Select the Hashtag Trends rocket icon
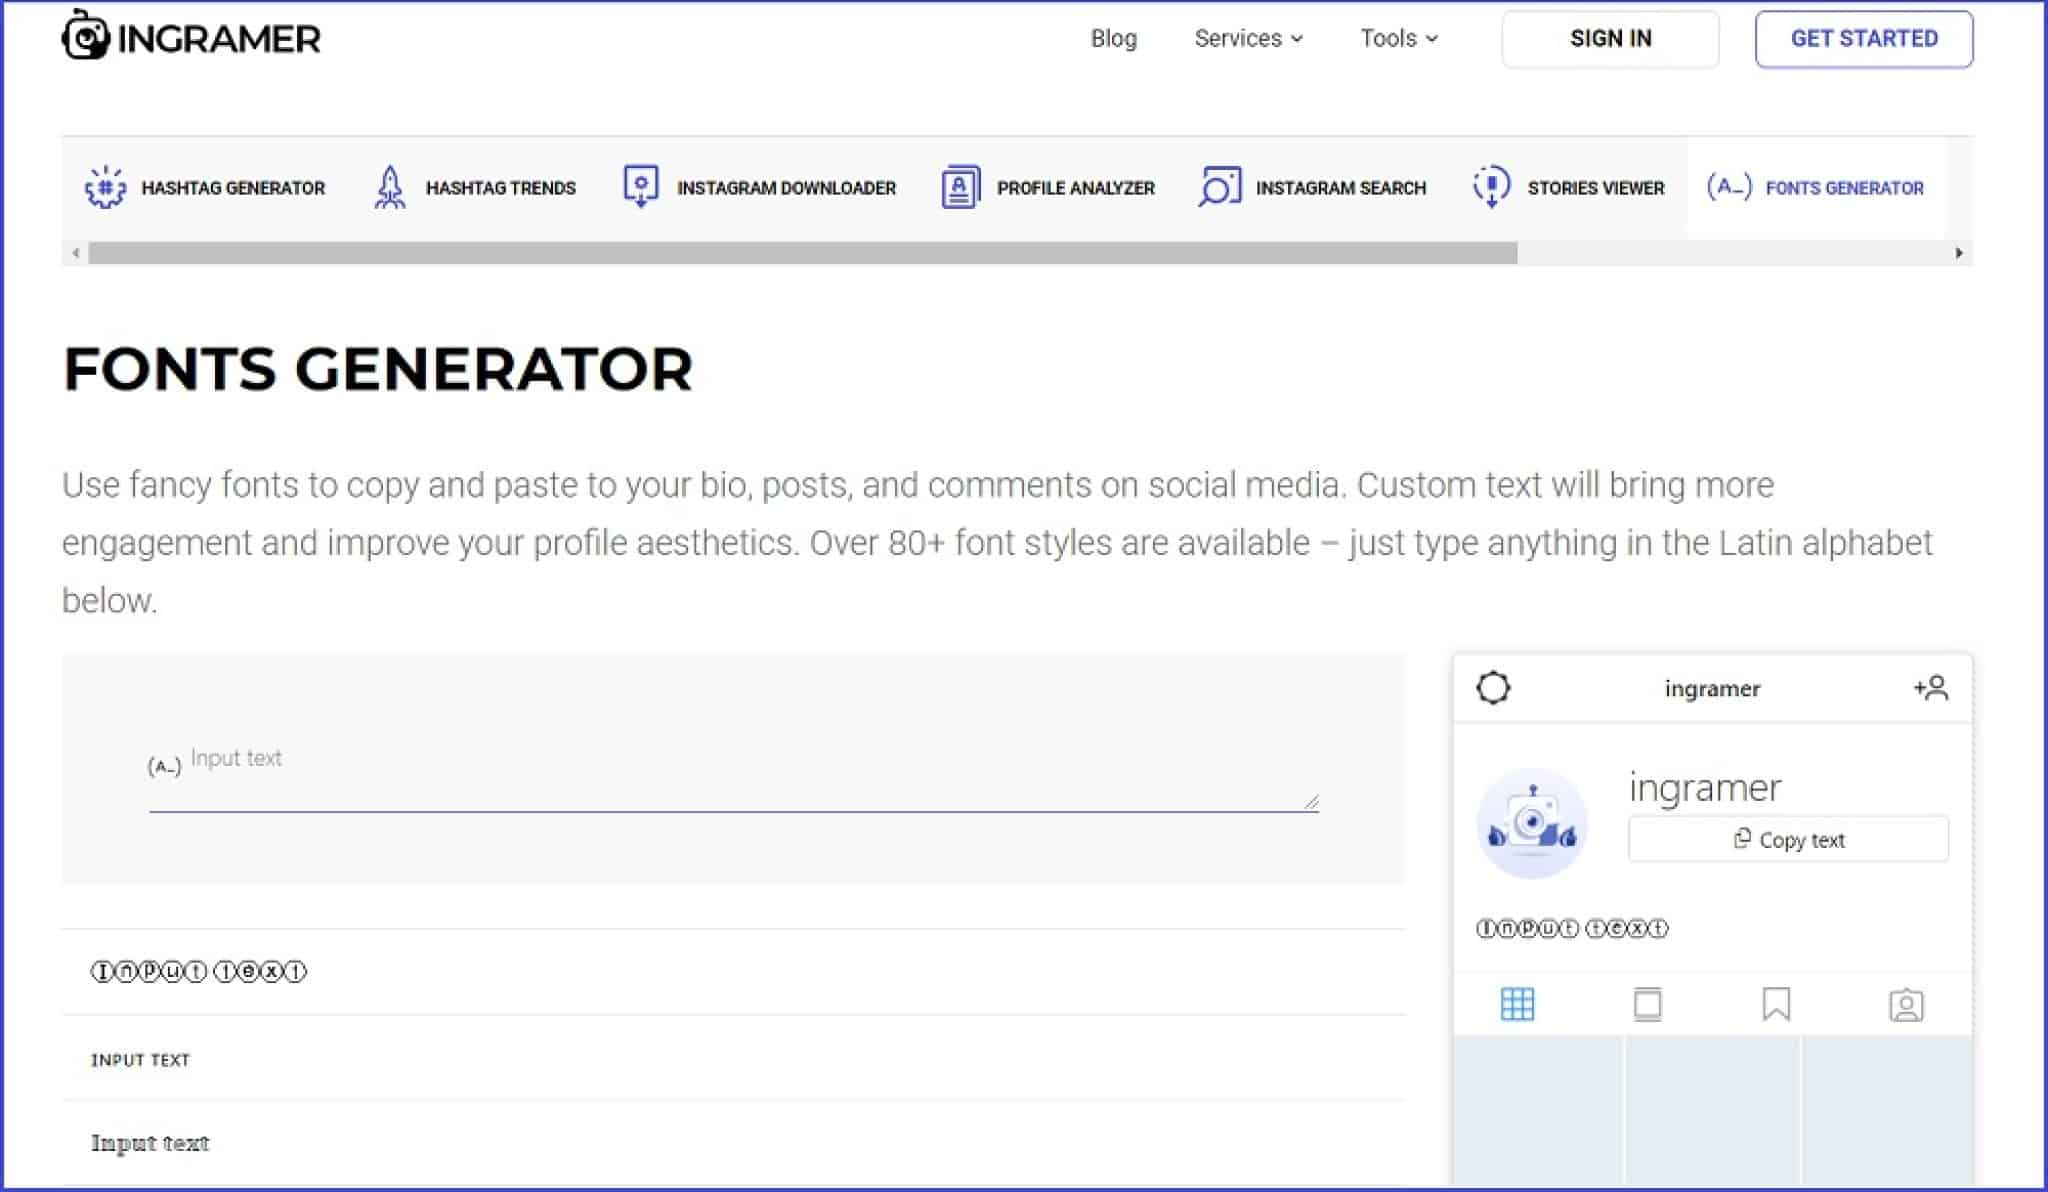The width and height of the screenshot is (2048, 1192). (389, 187)
